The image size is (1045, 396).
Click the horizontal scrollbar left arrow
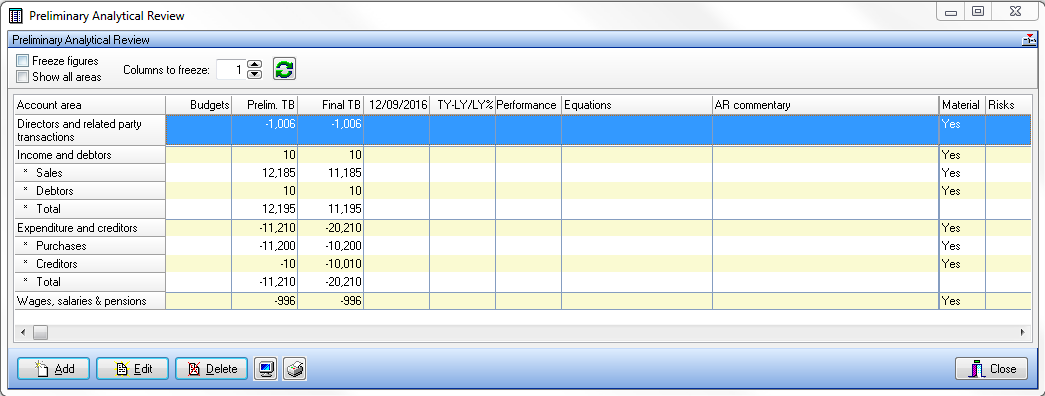pyautogui.click(x=23, y=332)
